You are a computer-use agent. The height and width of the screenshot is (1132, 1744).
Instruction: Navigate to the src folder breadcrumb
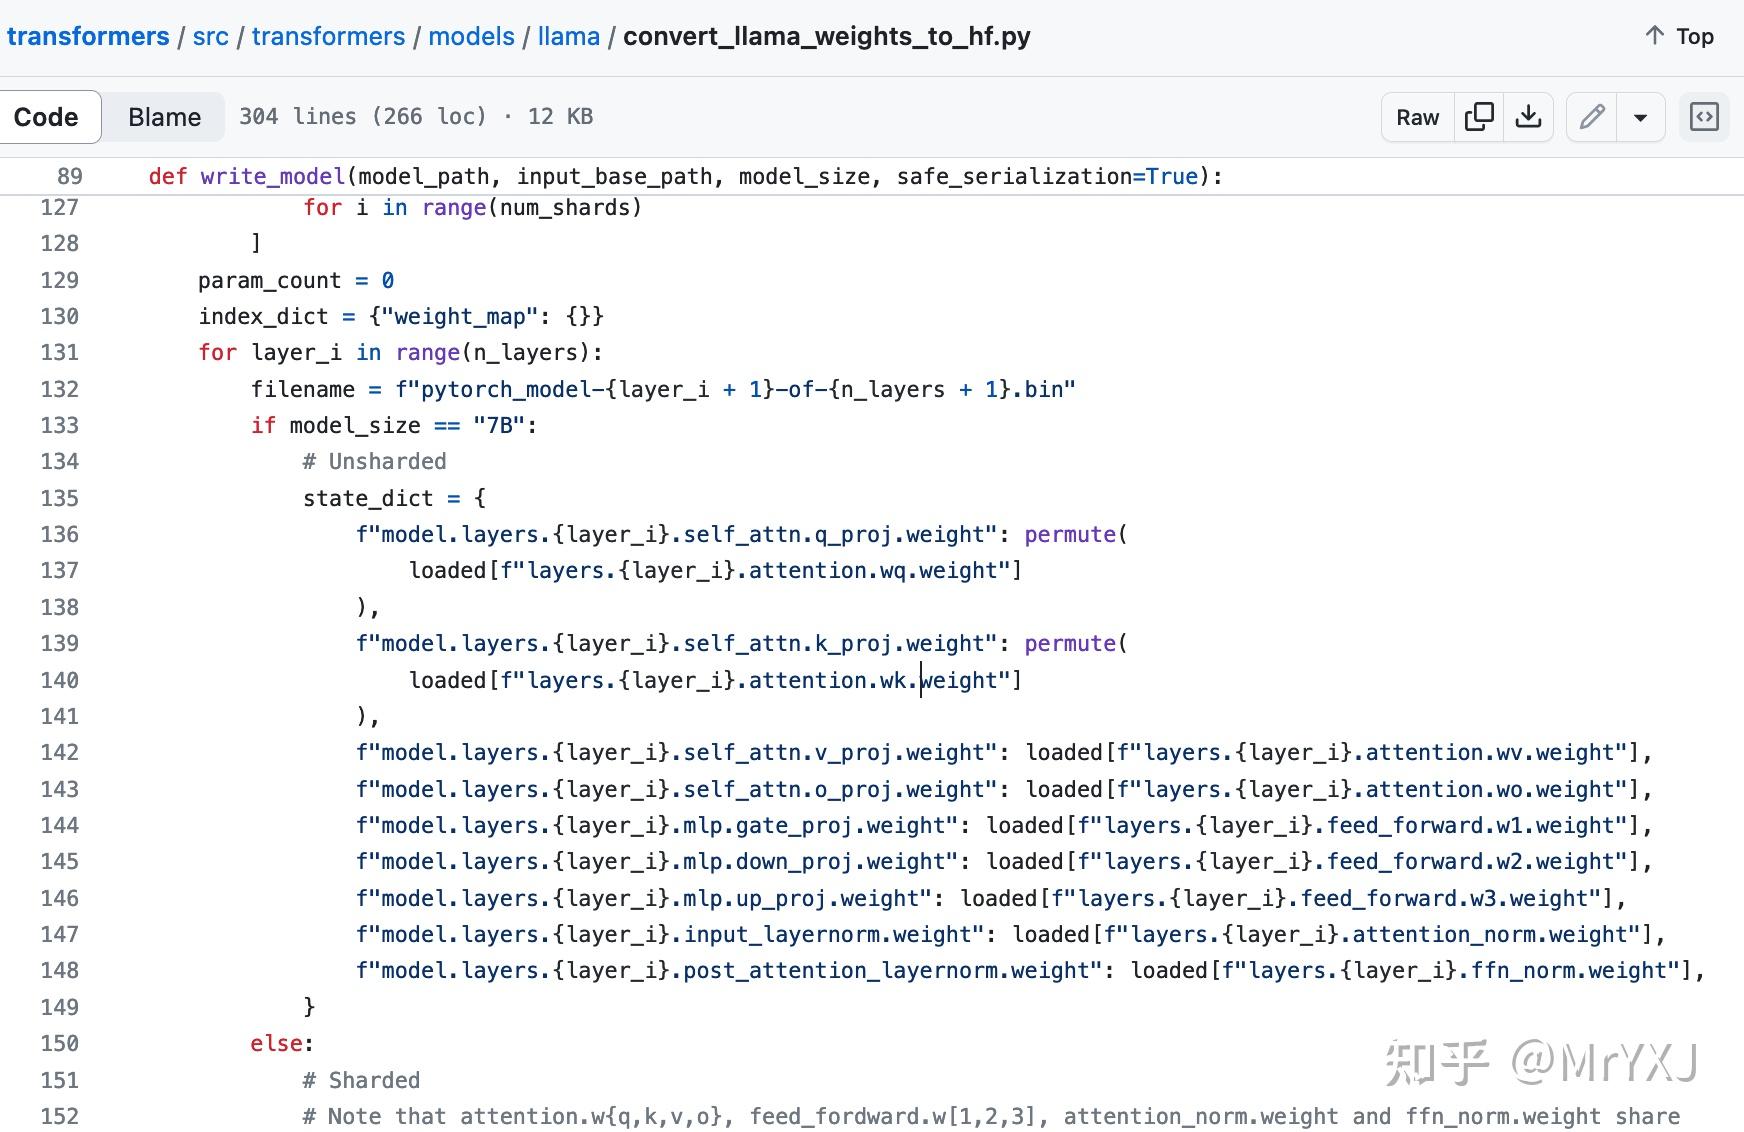pos(210,37)
